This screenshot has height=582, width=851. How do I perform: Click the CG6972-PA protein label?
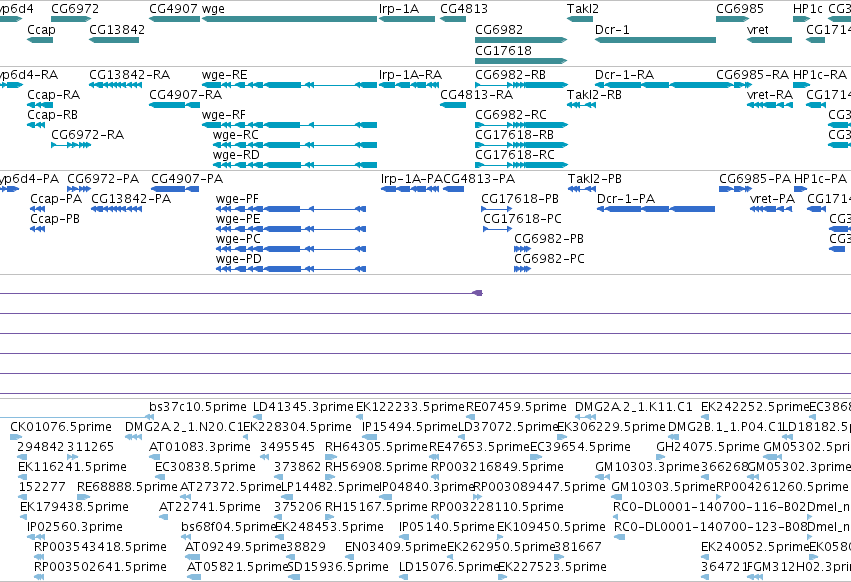103,179
